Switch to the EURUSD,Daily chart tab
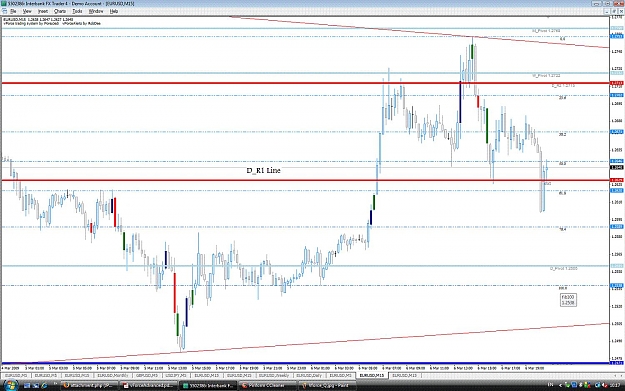The height and width of the screenshot is (391, 625). click(309, 375)
